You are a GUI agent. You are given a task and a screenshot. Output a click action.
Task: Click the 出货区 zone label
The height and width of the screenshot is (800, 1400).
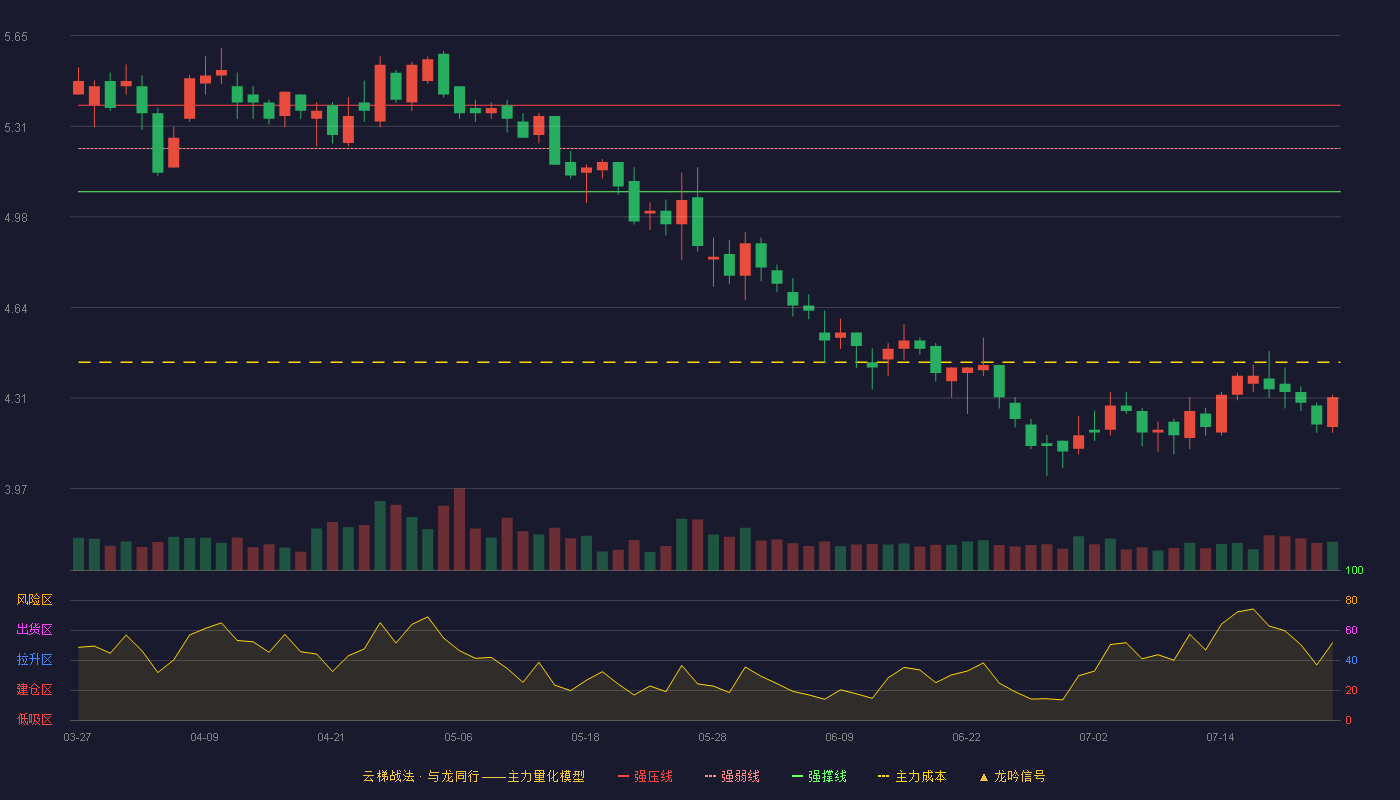click(x=34, y=630)
